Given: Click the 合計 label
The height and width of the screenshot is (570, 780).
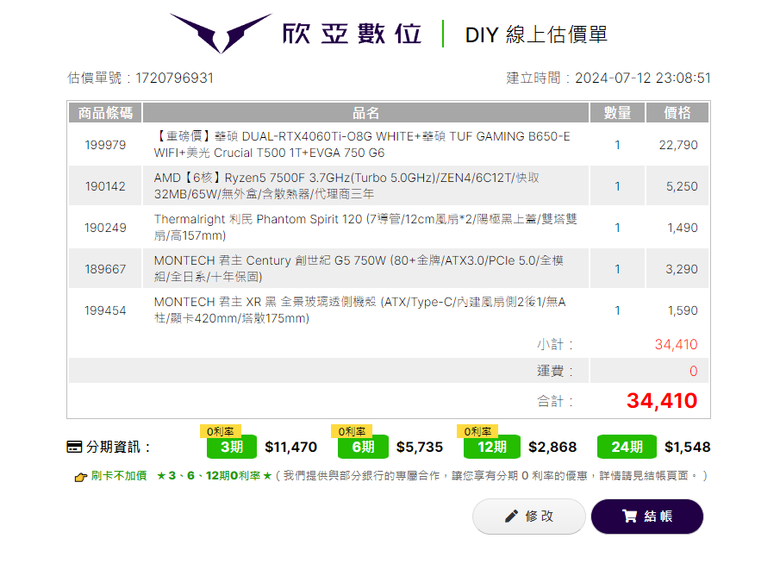Looking at the screenshot, I should pyautogui.click(x=556, y=401).
